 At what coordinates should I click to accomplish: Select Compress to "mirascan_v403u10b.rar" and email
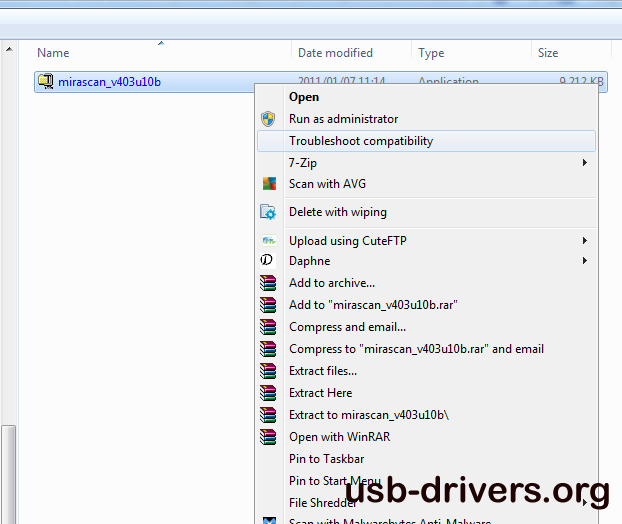[426, 349]
